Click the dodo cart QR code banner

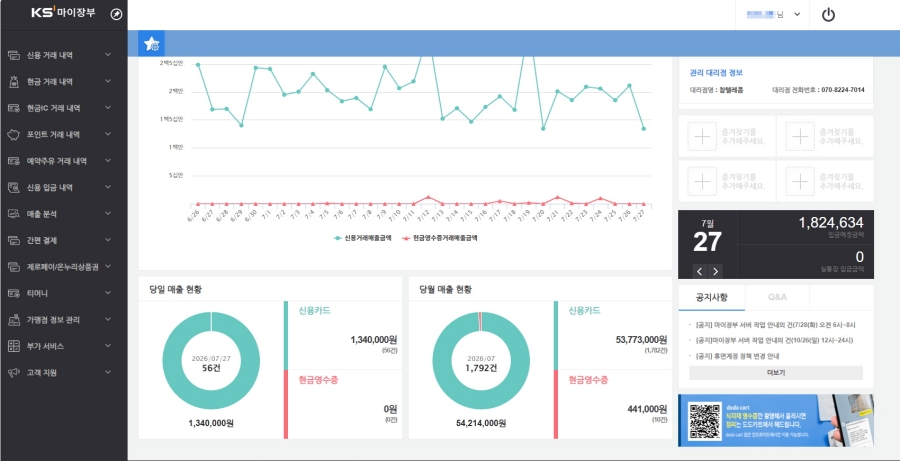point(775,420)
